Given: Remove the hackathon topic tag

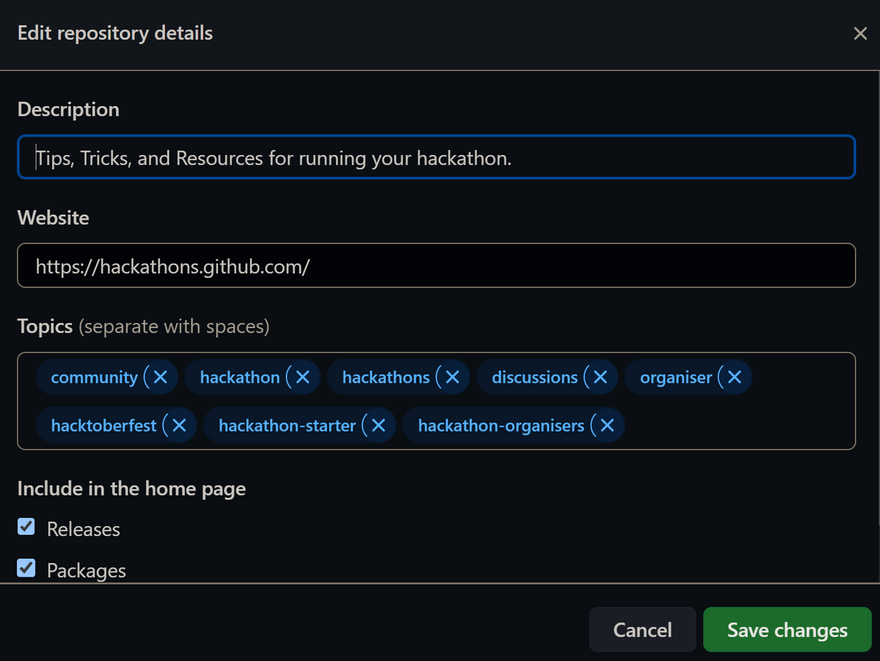Looking at the screenshot, I should point(302,377).
